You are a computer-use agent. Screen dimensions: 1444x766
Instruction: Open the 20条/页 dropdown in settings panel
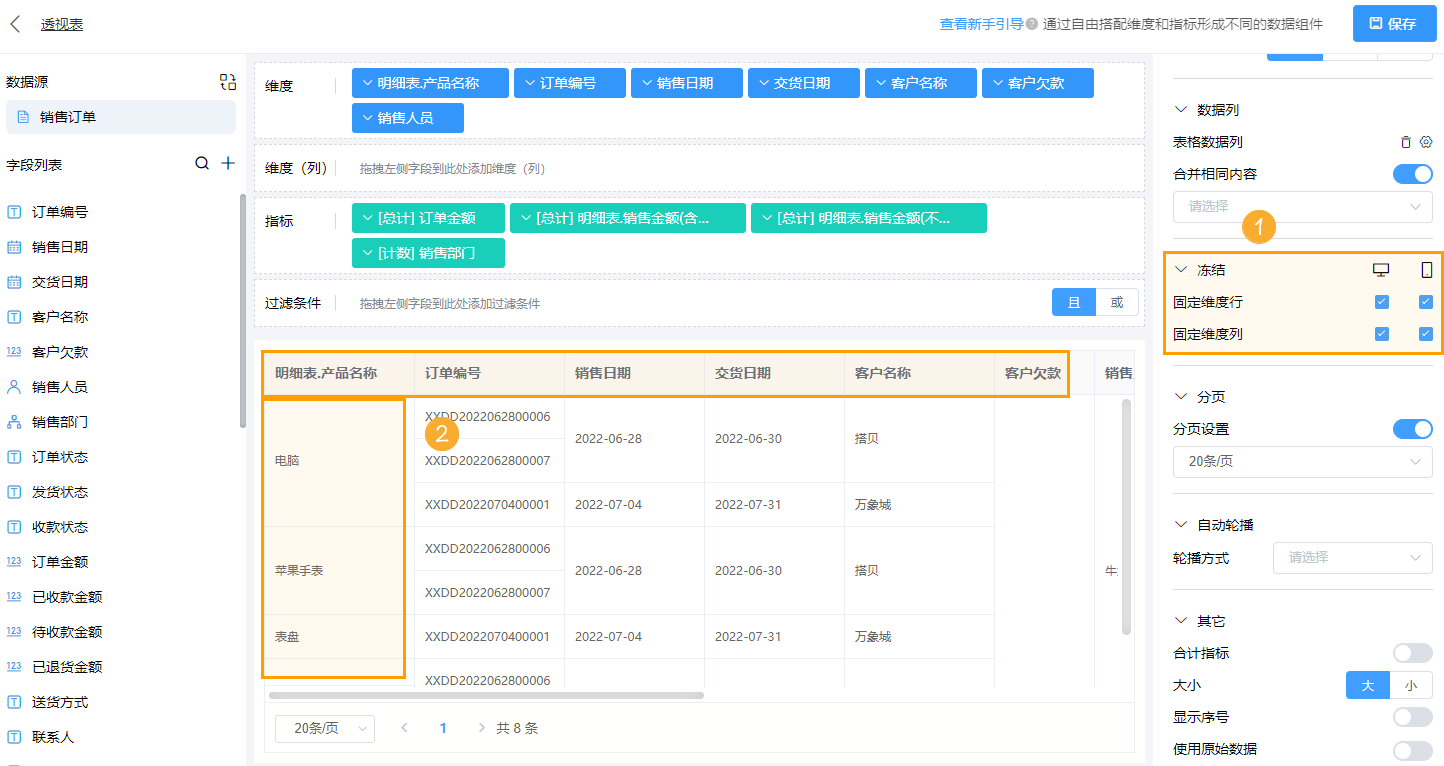(x=1302, y=461)
